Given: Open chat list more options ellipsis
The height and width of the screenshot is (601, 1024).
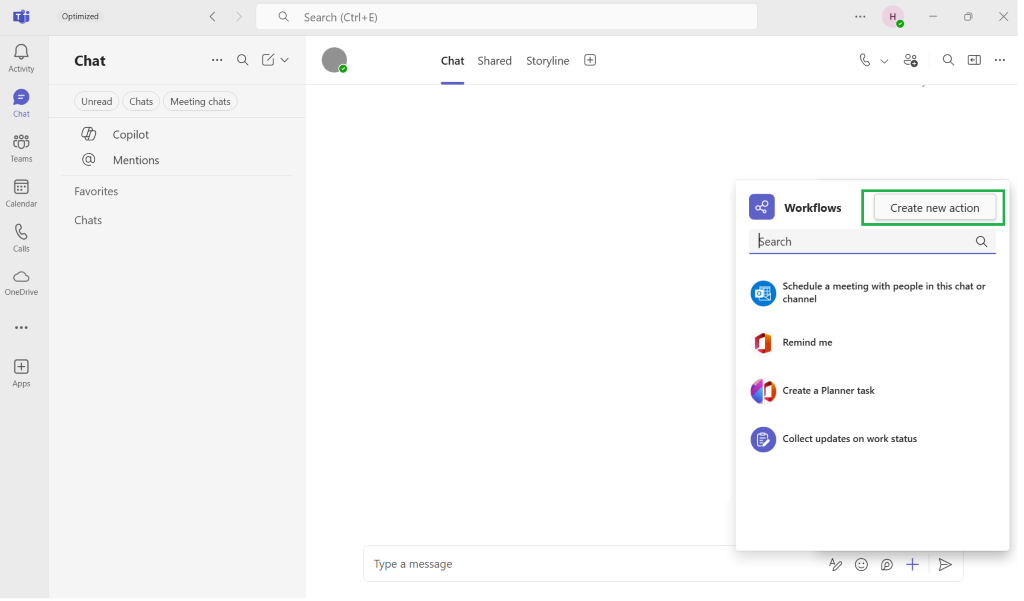Looking at the screenshot, I should pos(217,60).
